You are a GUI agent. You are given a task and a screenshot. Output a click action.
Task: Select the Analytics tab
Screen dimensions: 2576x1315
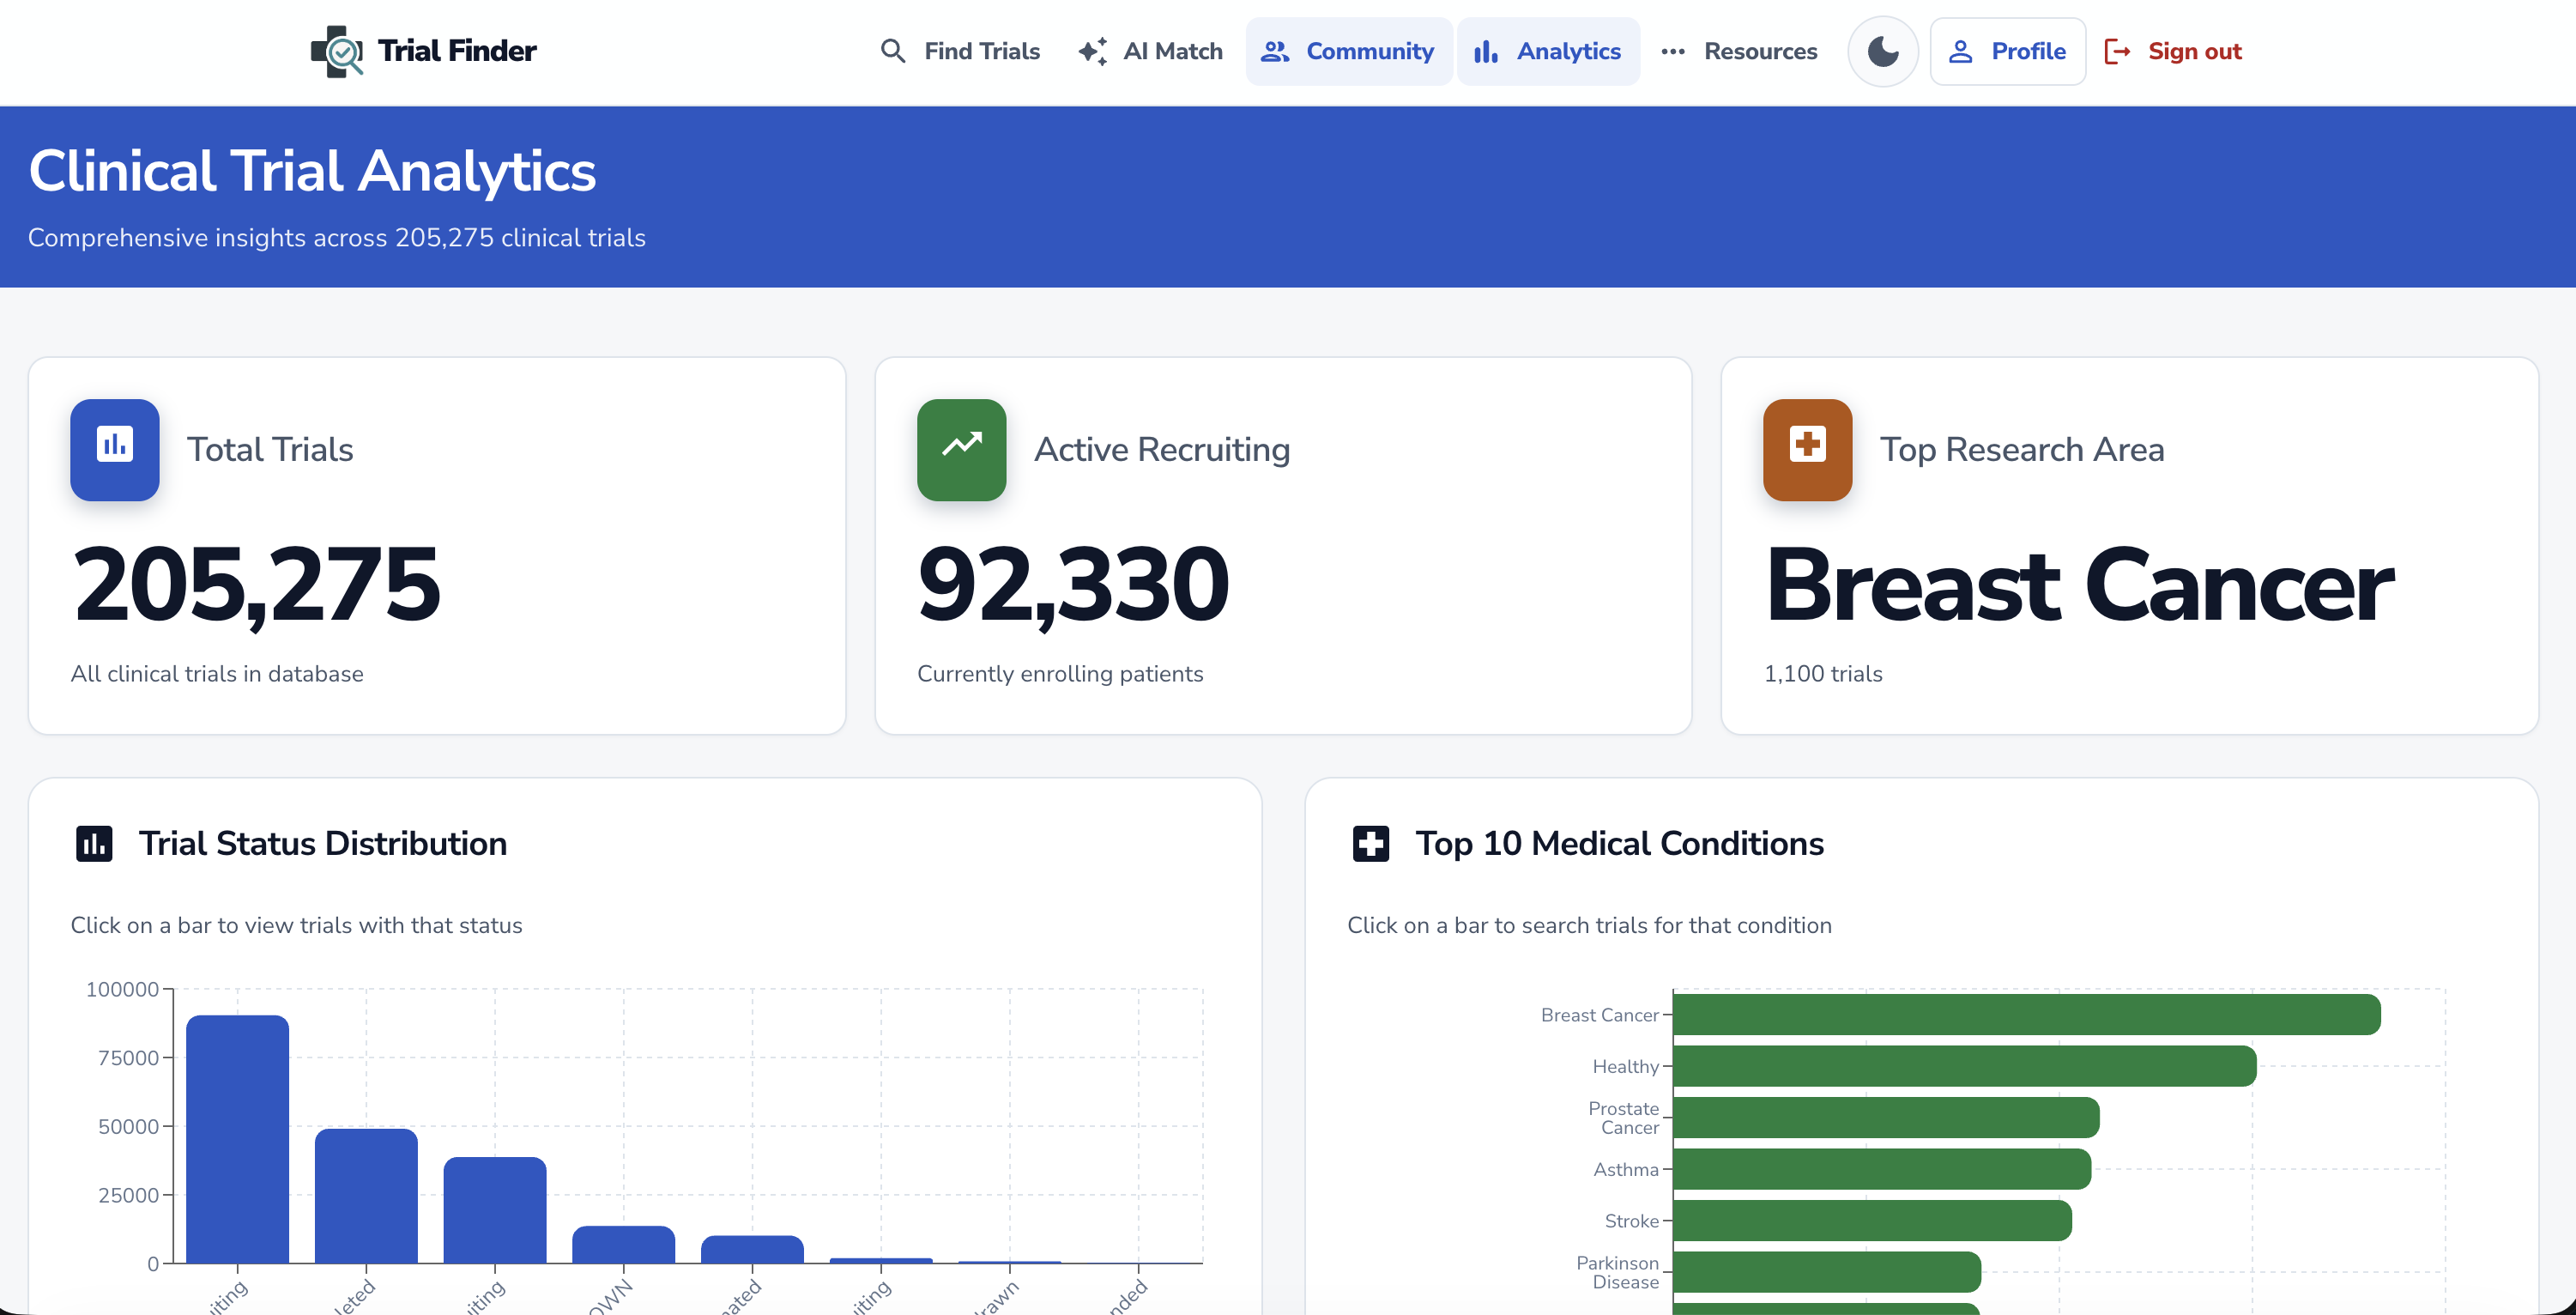(x=1548, y=51)
